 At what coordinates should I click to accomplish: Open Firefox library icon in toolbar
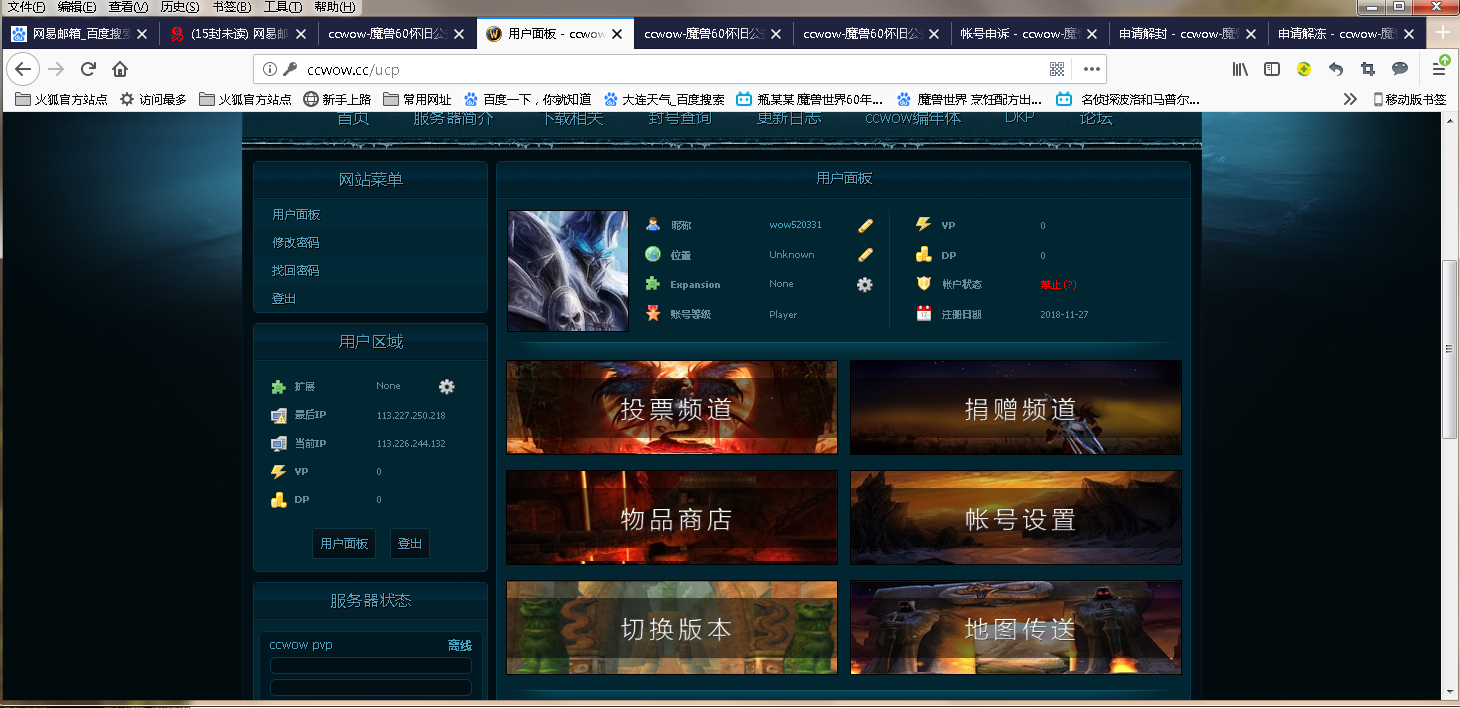pyautogui.click(x=1240, y=69)
